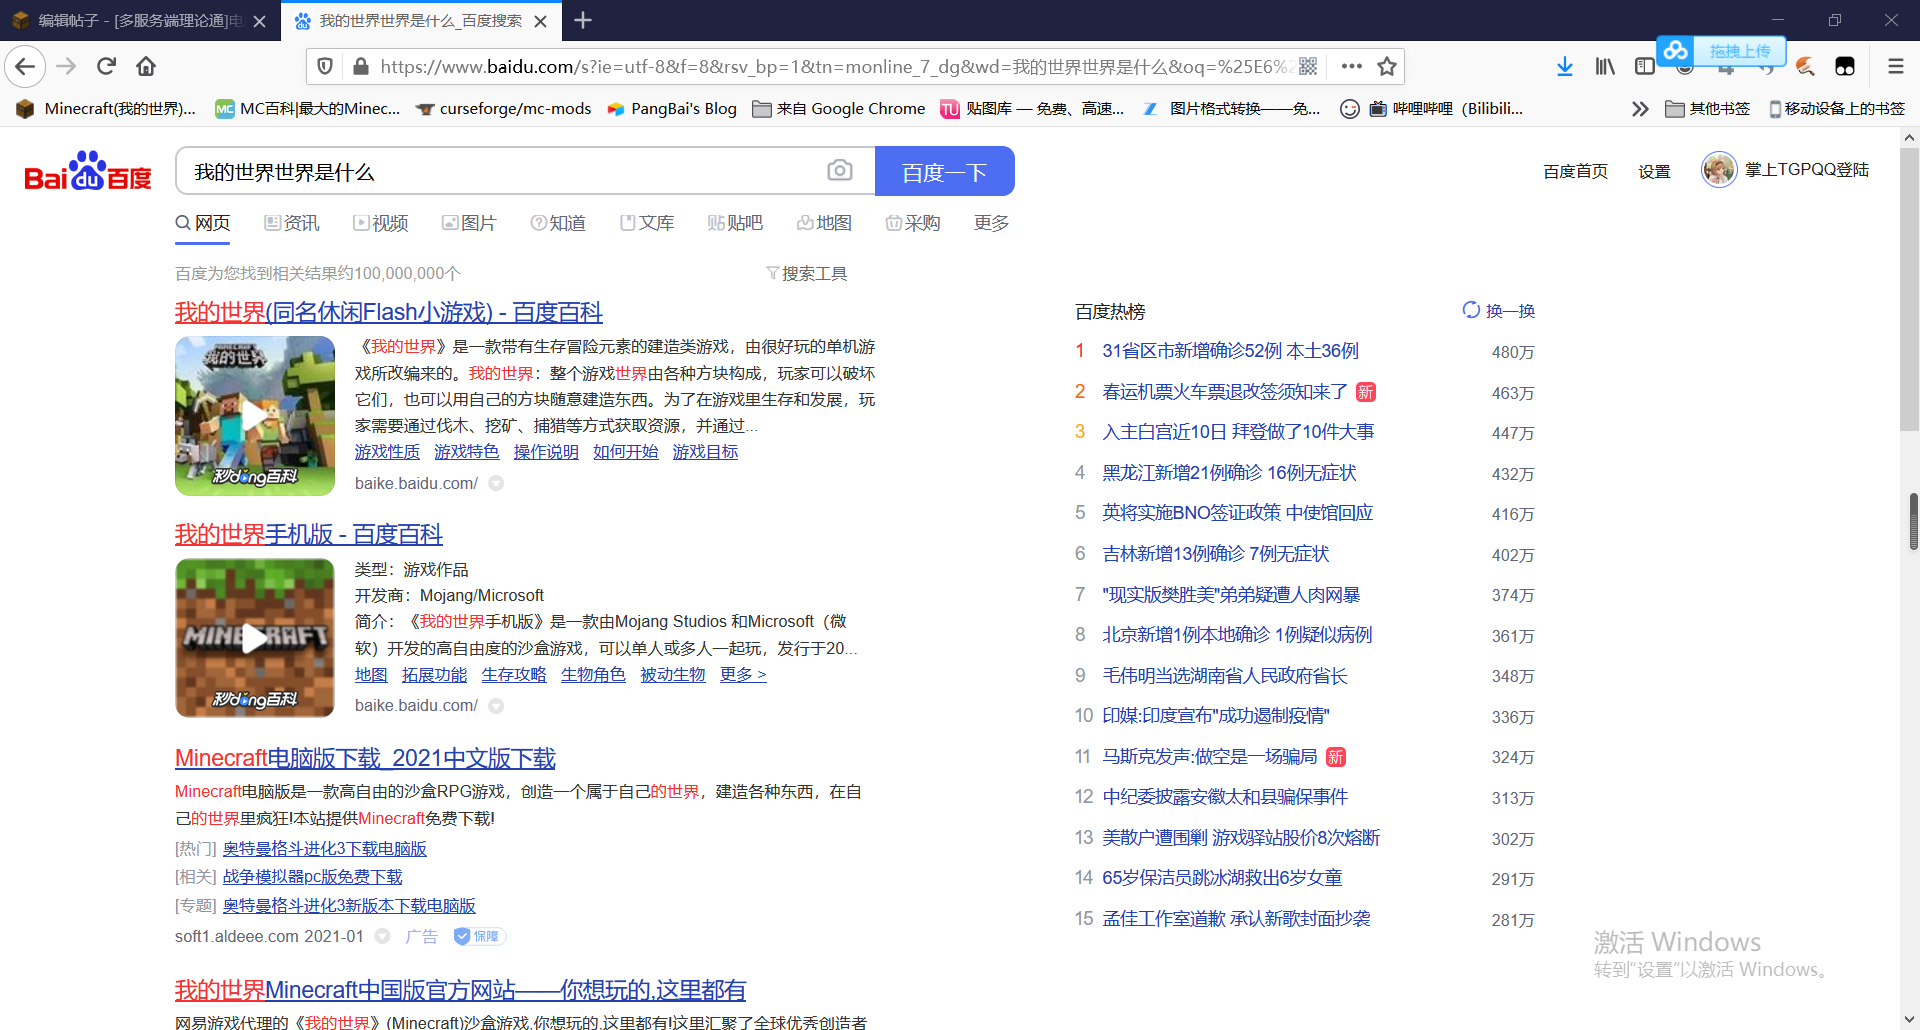This screenshot has height=1030, width=1920.
Task: Open the browser home page
Action: coord(146,67)
